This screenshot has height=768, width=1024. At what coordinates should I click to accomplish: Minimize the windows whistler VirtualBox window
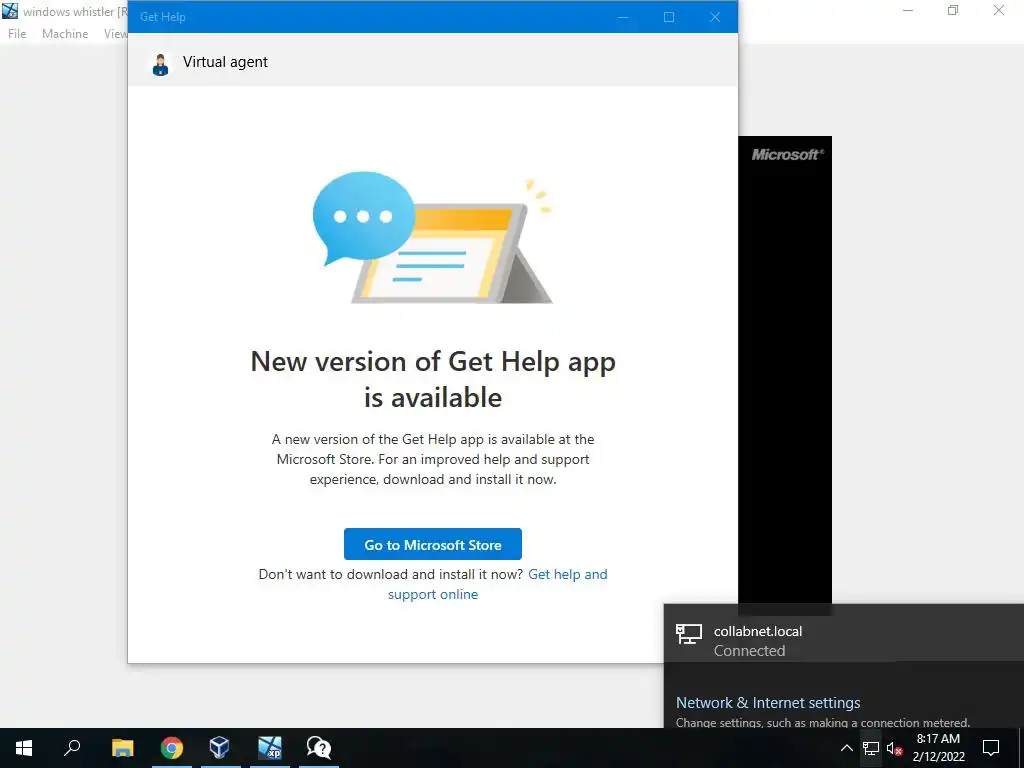coord(908,10)
